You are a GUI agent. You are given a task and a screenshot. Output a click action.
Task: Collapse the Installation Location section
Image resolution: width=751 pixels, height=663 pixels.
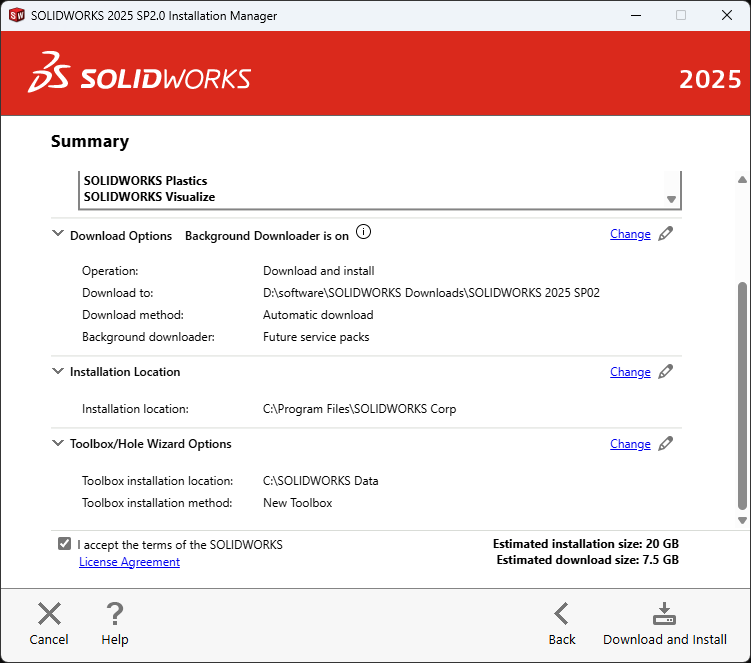click(x=57, y=371)
